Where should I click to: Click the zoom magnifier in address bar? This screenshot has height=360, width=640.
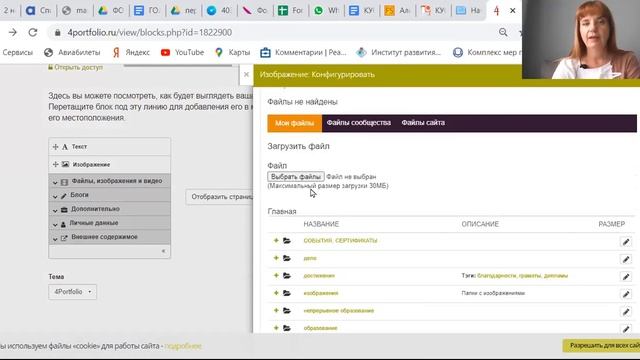(503, 32)
